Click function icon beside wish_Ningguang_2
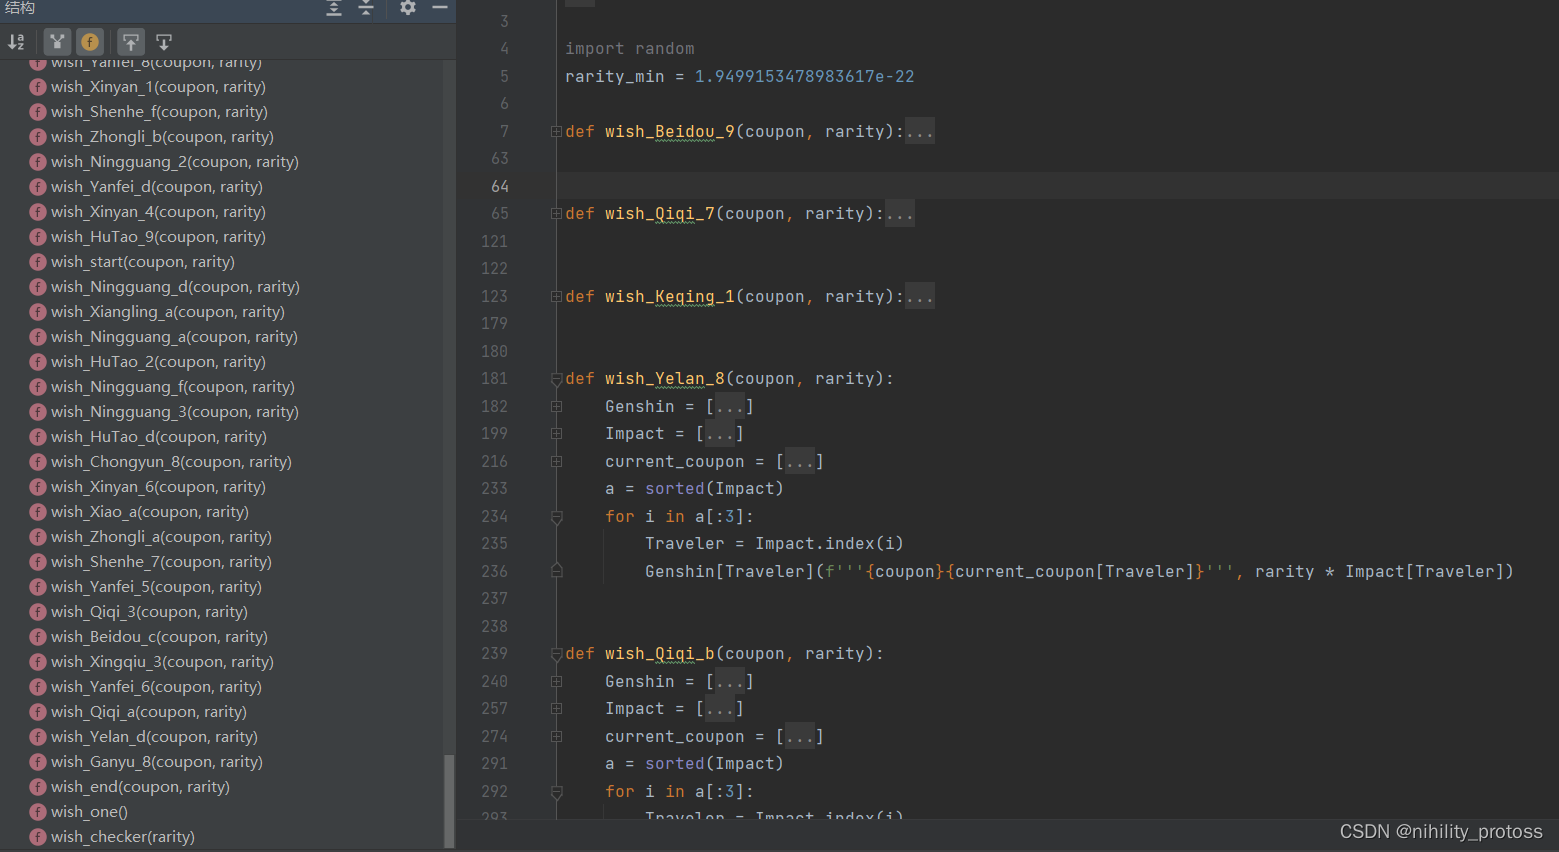This screenshot has height=852, width=1559. (38, 162)
